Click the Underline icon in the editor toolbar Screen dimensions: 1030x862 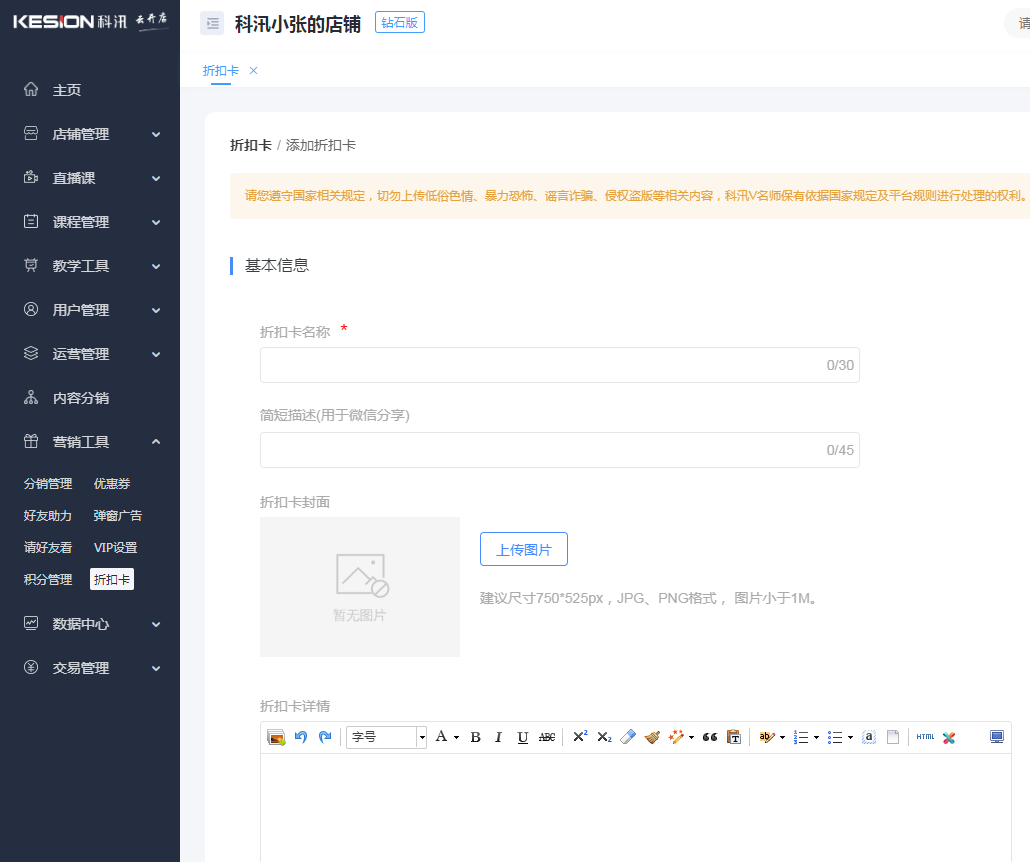520,737
